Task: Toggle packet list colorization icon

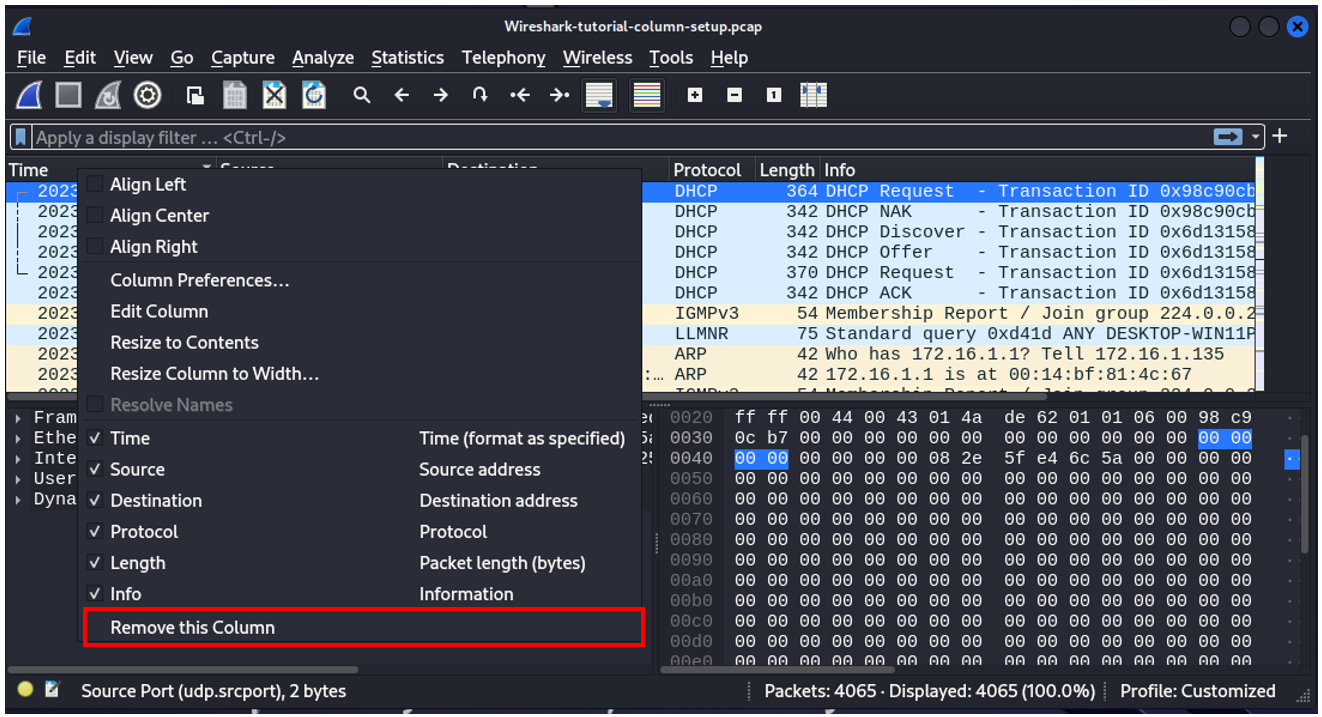Action: point(647,95)
